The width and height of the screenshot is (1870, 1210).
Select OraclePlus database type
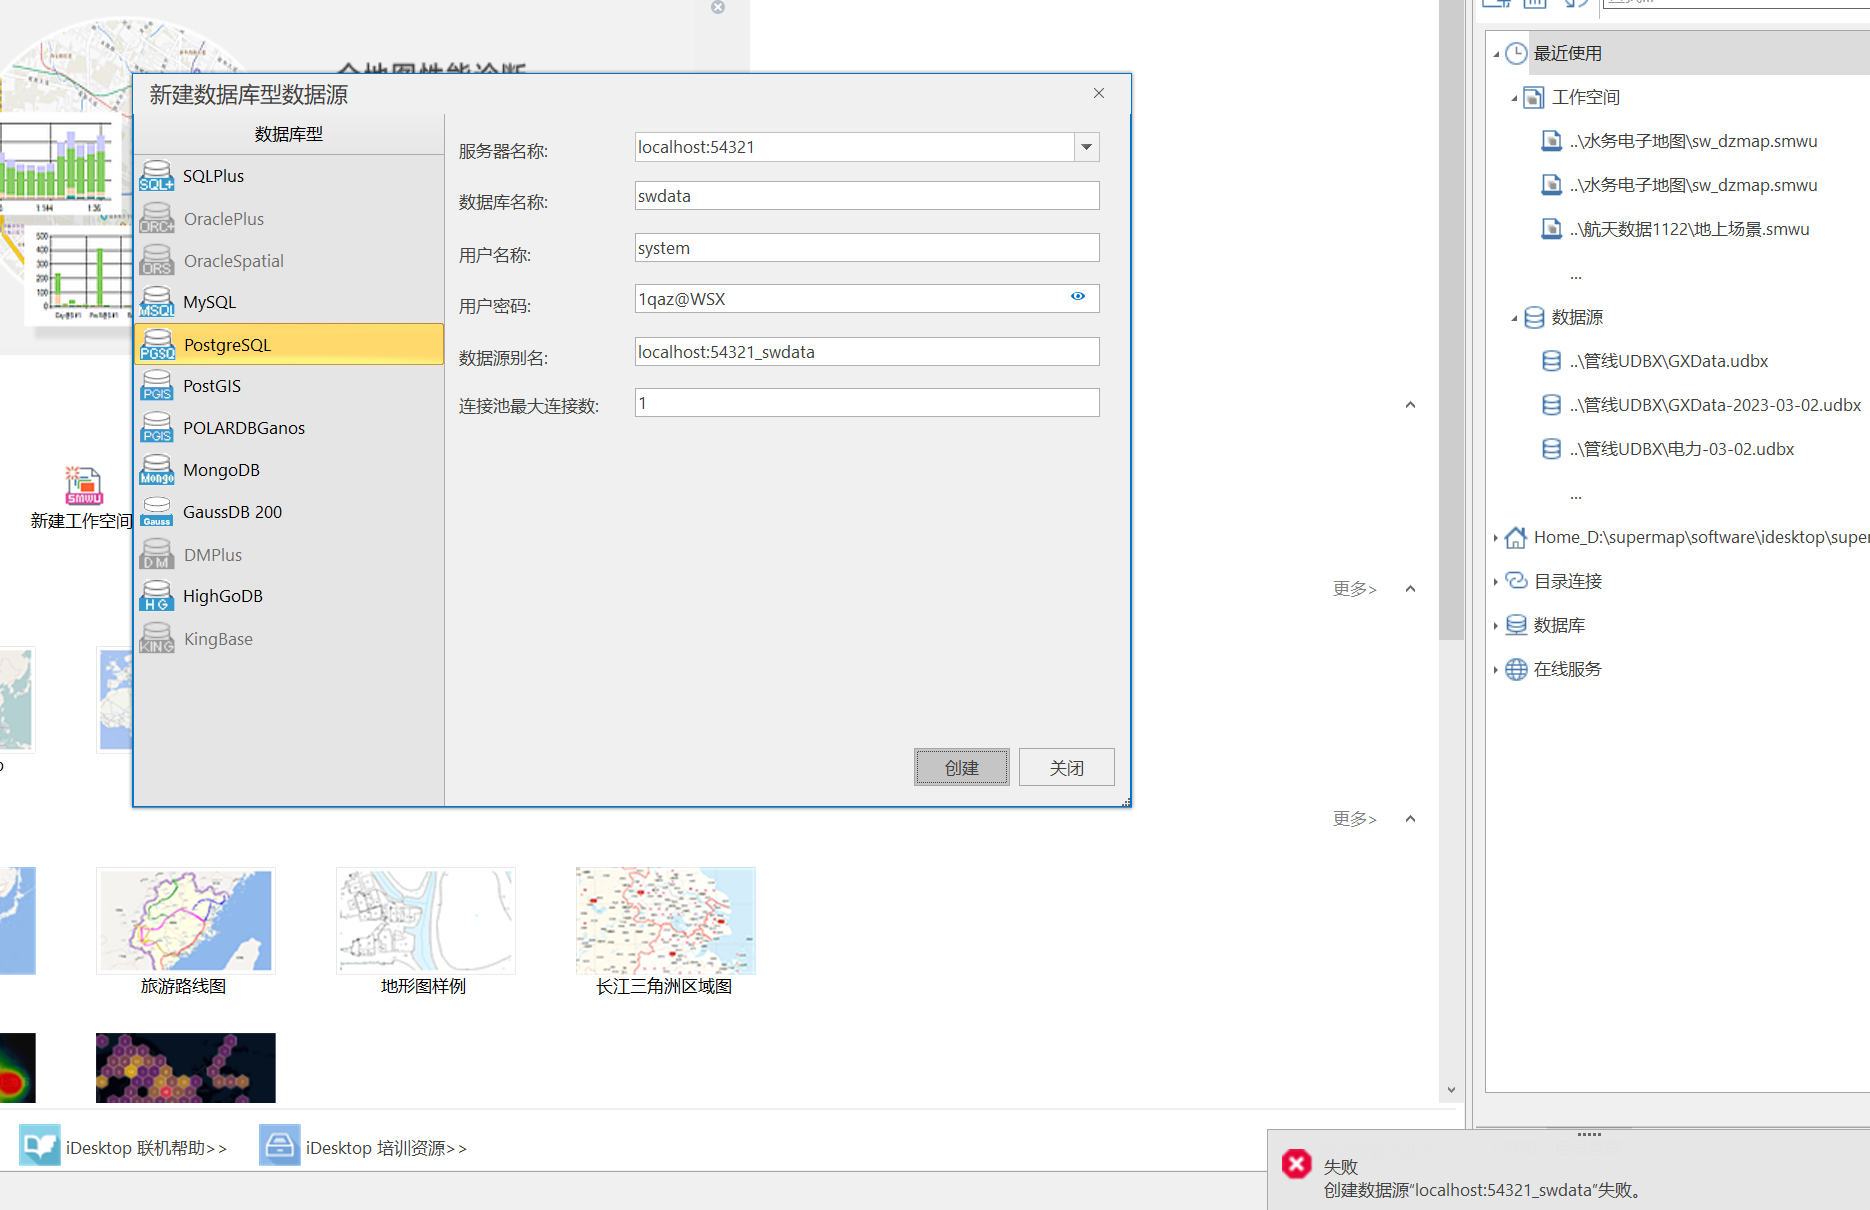(x=288, y=218)
